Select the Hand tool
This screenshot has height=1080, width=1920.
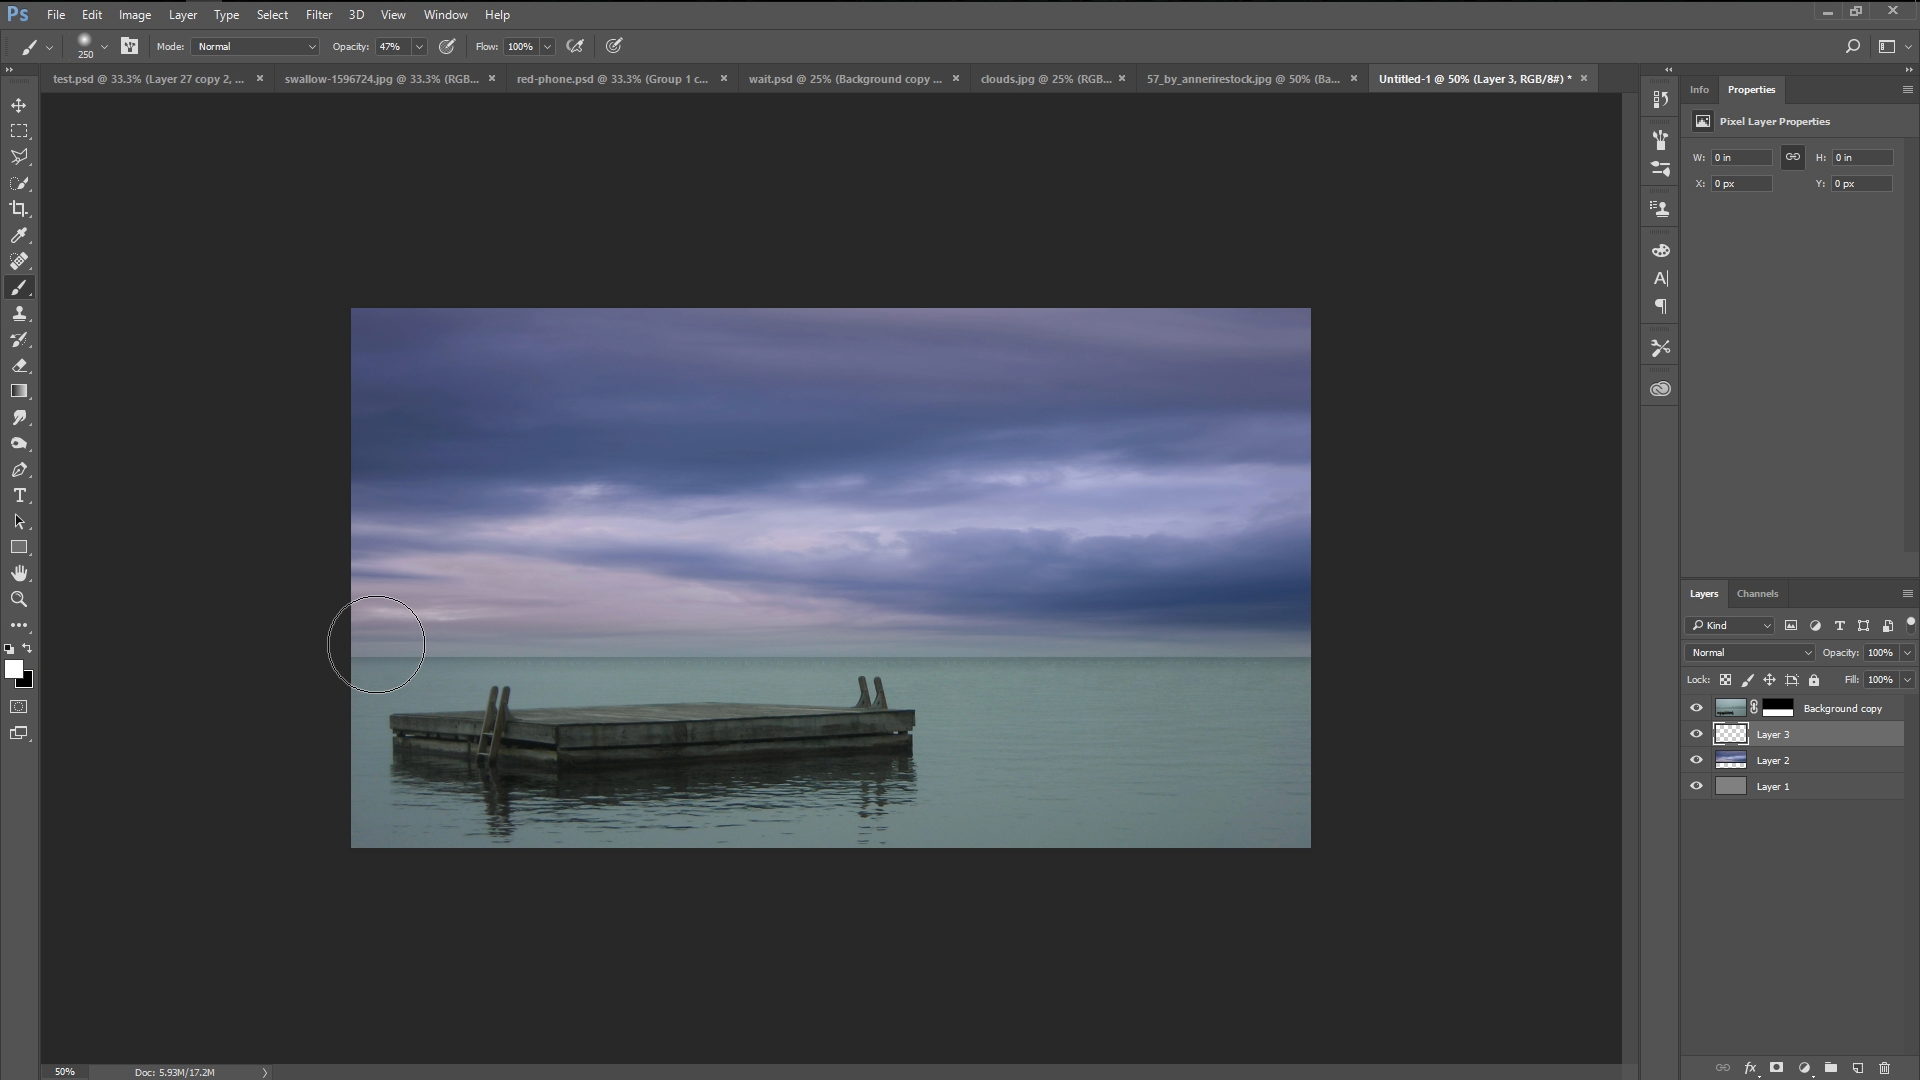click(19, 574)
